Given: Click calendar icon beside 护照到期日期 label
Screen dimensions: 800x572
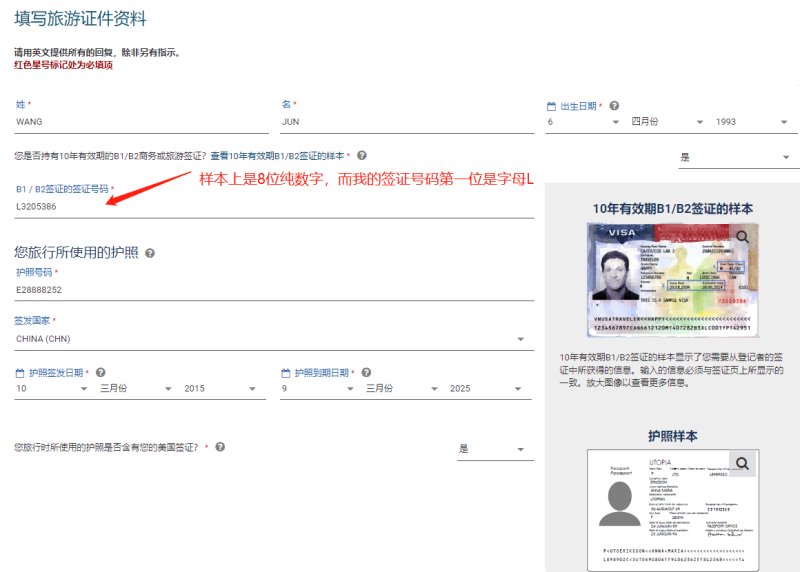Looking at the screenshot, I should point(286,373).
